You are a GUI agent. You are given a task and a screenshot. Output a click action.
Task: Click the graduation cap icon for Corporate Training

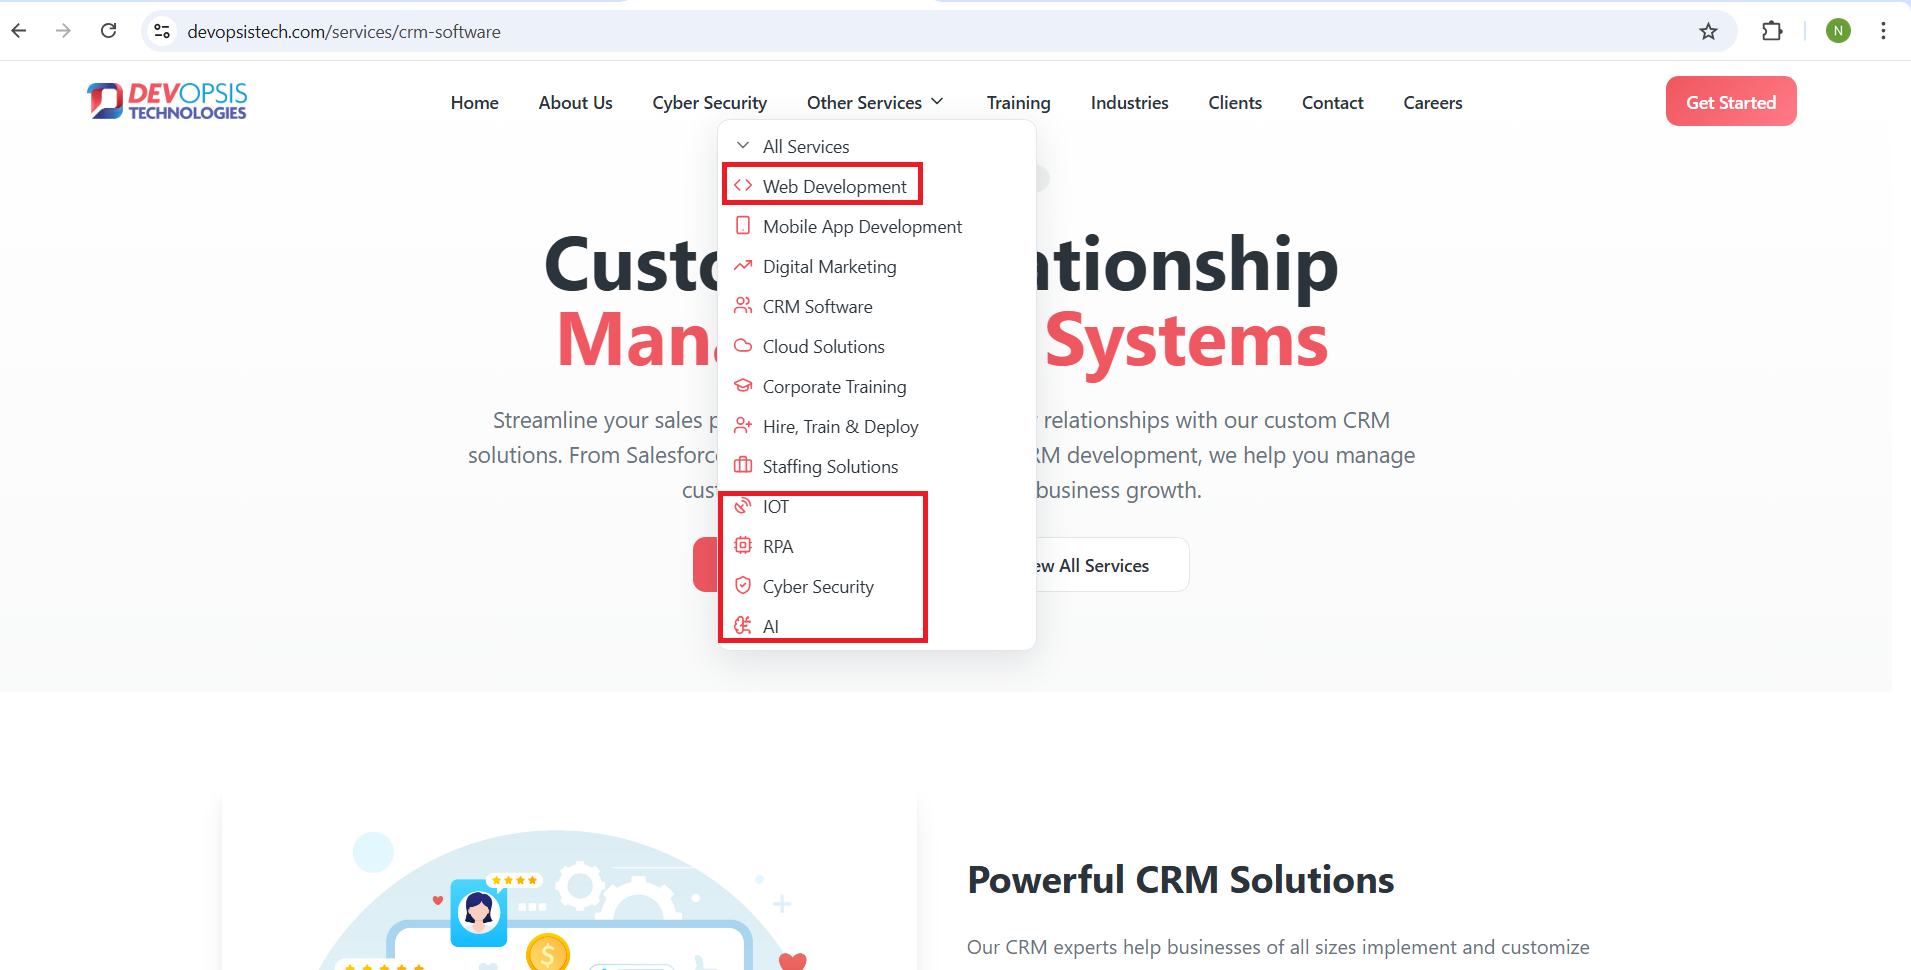pos(743,386)
